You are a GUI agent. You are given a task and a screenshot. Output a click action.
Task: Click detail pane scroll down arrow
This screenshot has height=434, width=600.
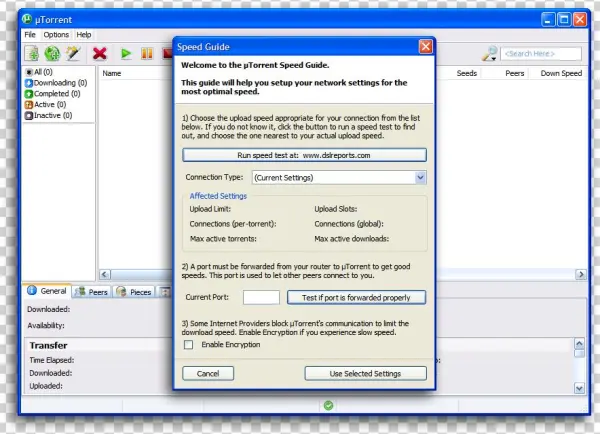click(x=579, y=388)
